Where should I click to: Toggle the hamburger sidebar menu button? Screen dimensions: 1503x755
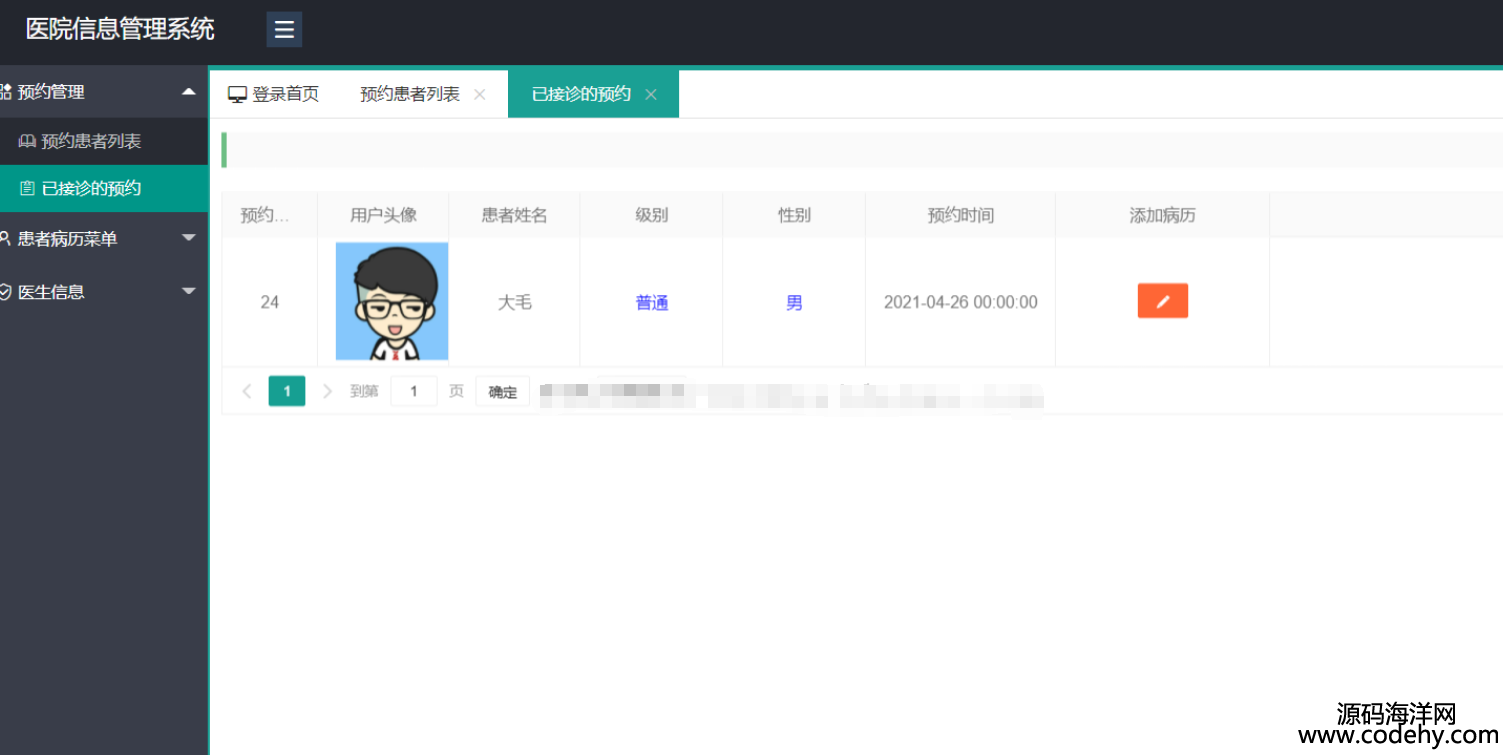pyautogui.click(x=284, y=29)
